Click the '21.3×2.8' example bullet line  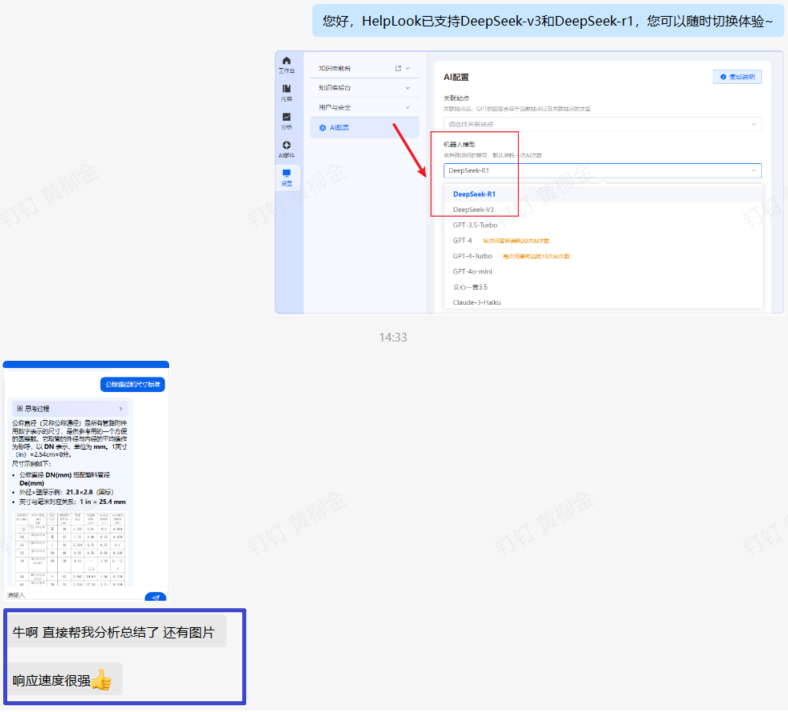pyautogui.click(x=66, y=492)
